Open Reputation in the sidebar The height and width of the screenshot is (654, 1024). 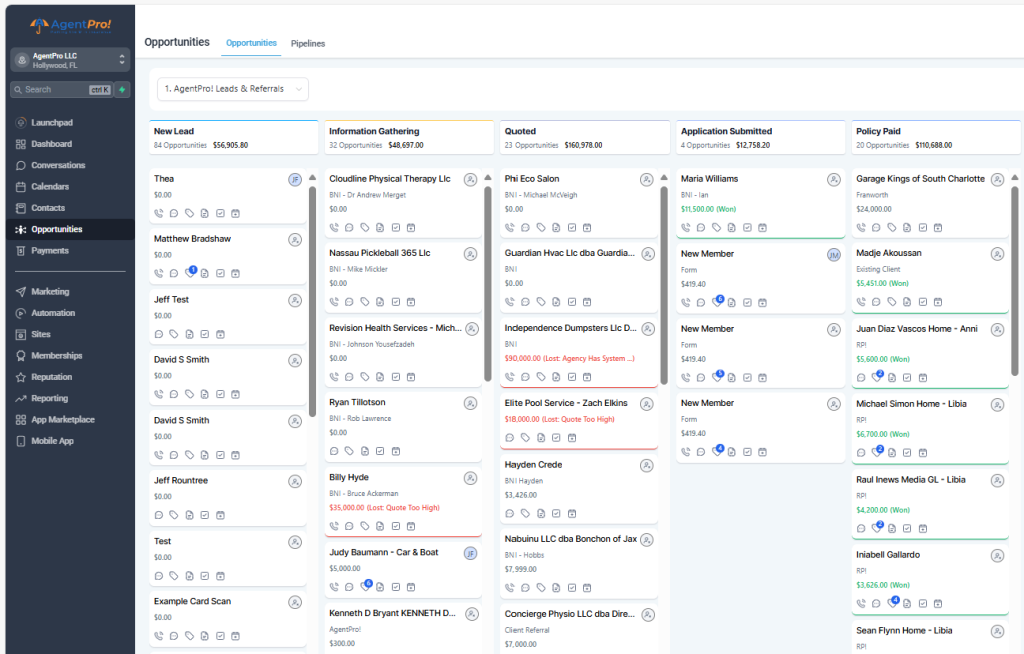[x=52, y=378]
